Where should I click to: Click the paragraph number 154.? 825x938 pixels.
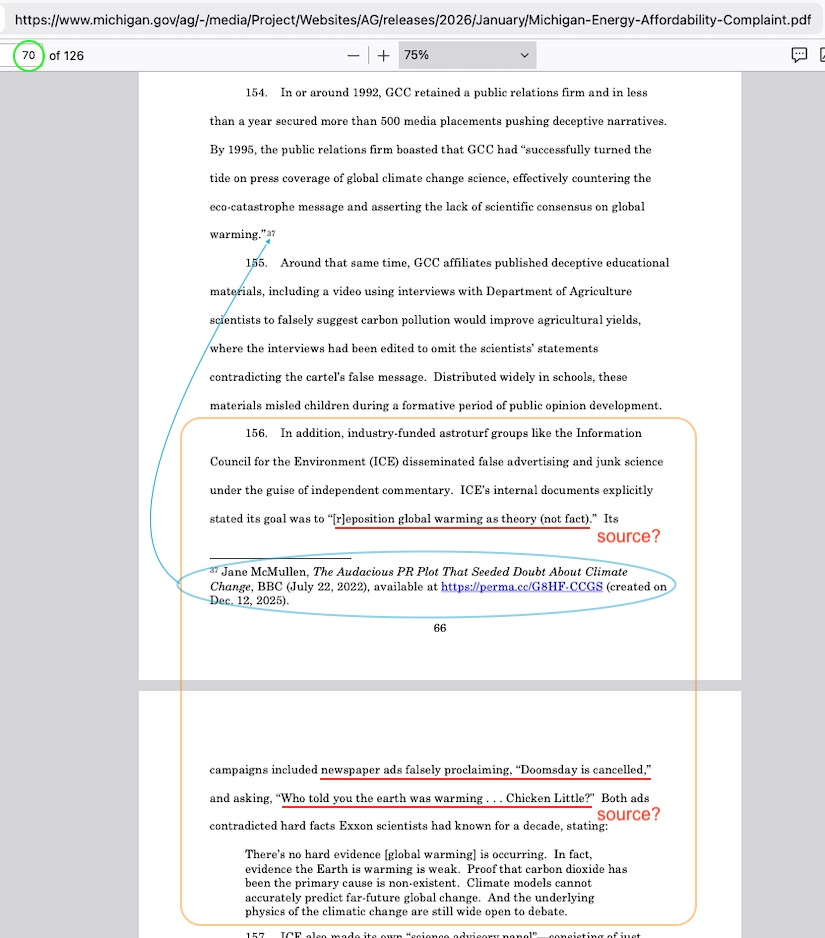[256, 93]
